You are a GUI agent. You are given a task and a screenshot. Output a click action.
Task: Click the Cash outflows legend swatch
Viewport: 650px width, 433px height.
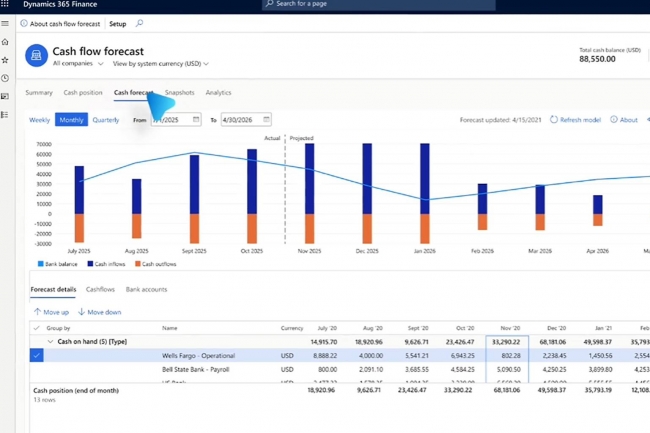(138, 264)
